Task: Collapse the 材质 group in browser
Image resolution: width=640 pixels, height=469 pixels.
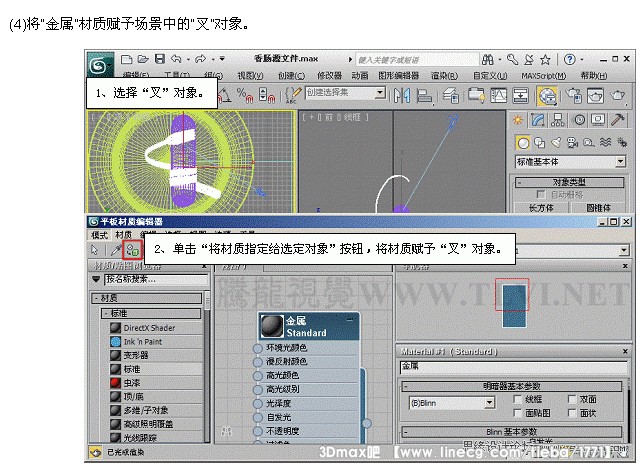Action: point(147,298)
